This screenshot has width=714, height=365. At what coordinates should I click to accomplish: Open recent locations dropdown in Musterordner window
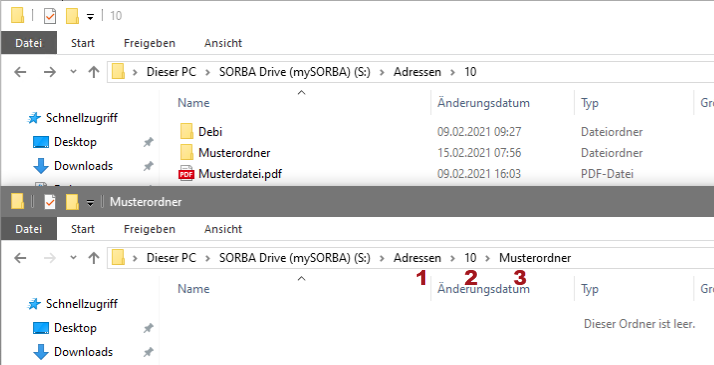73,258
